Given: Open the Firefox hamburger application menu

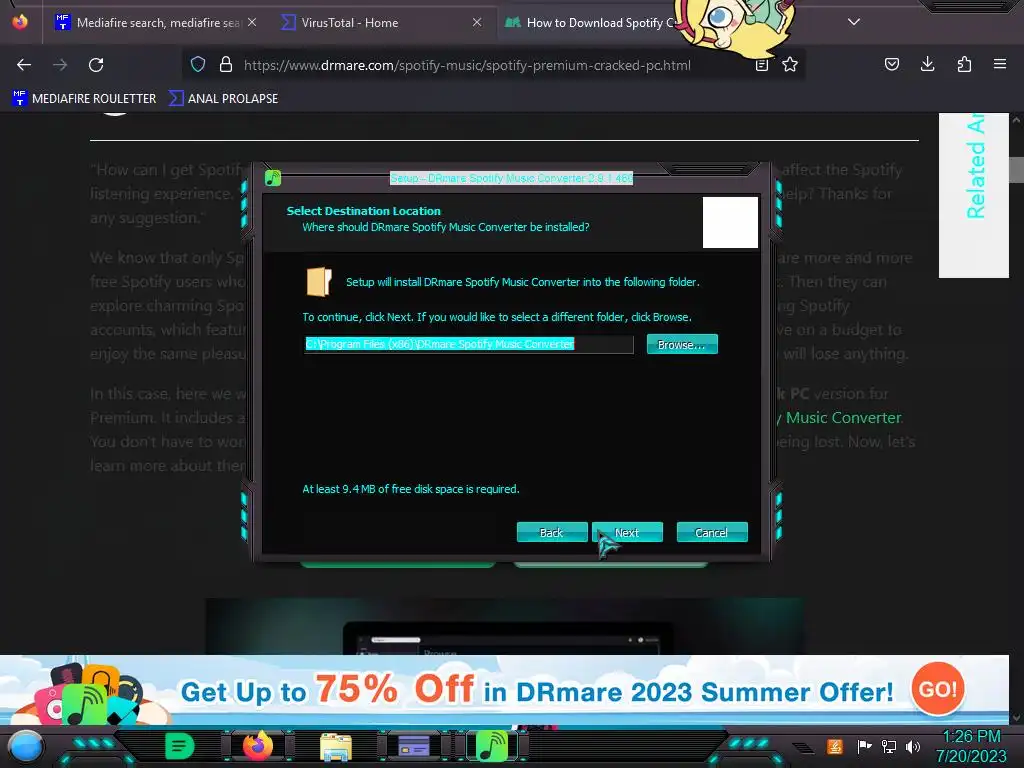Looking at the screenshot, I should [x=1000, y=64].
